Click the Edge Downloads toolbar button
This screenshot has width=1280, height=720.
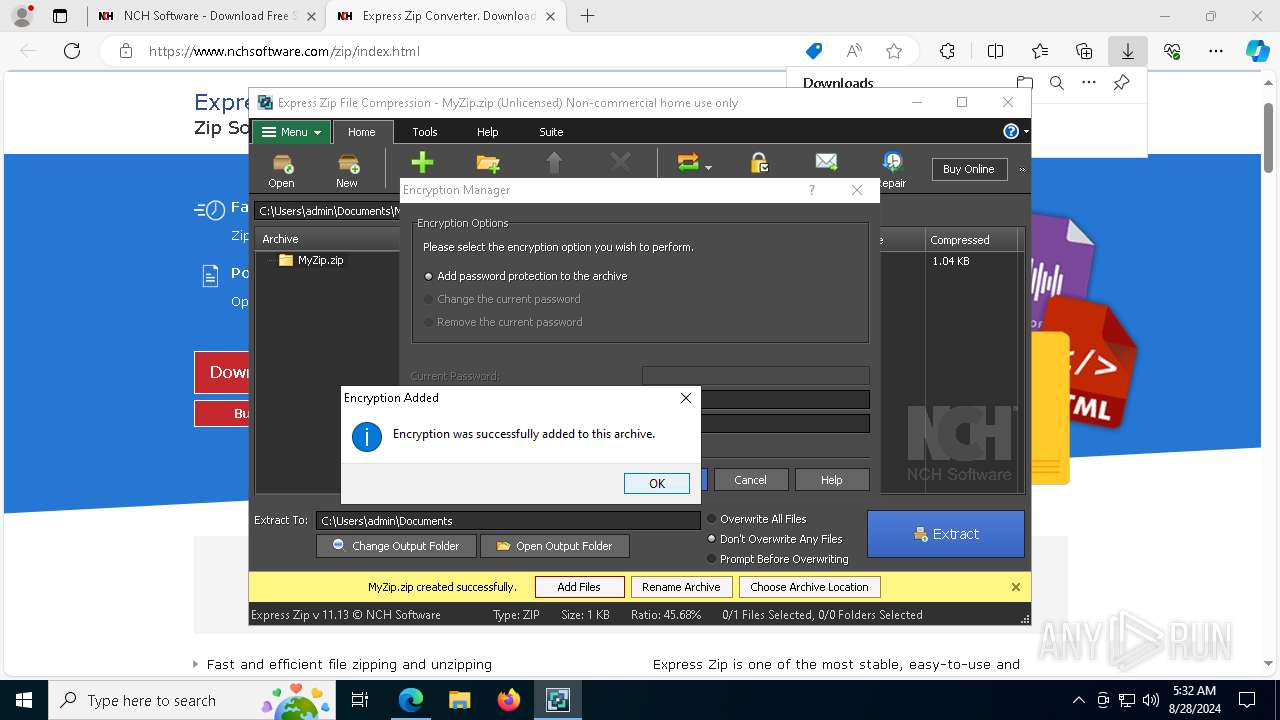1128,51
